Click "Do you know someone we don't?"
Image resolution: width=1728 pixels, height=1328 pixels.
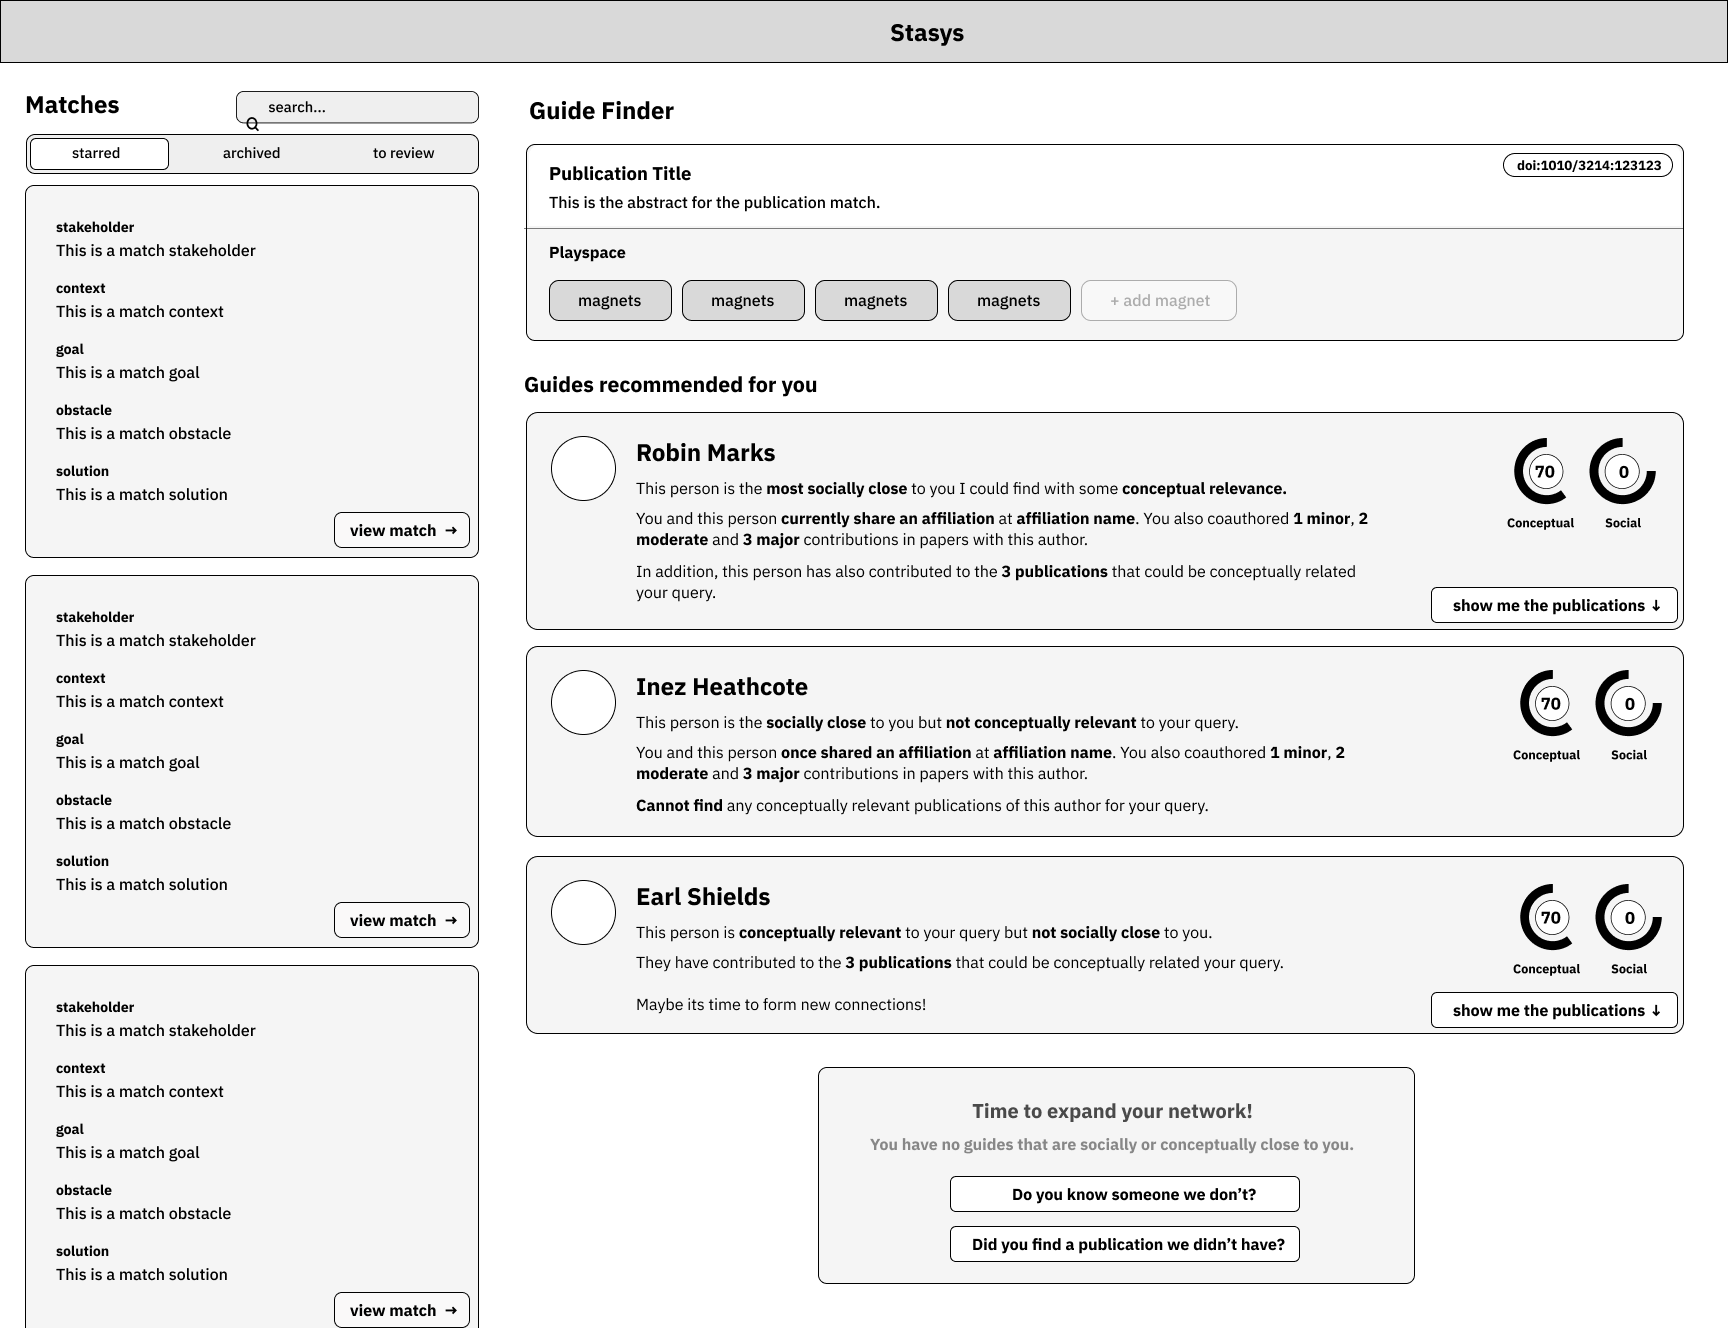click(1124, 1195)
